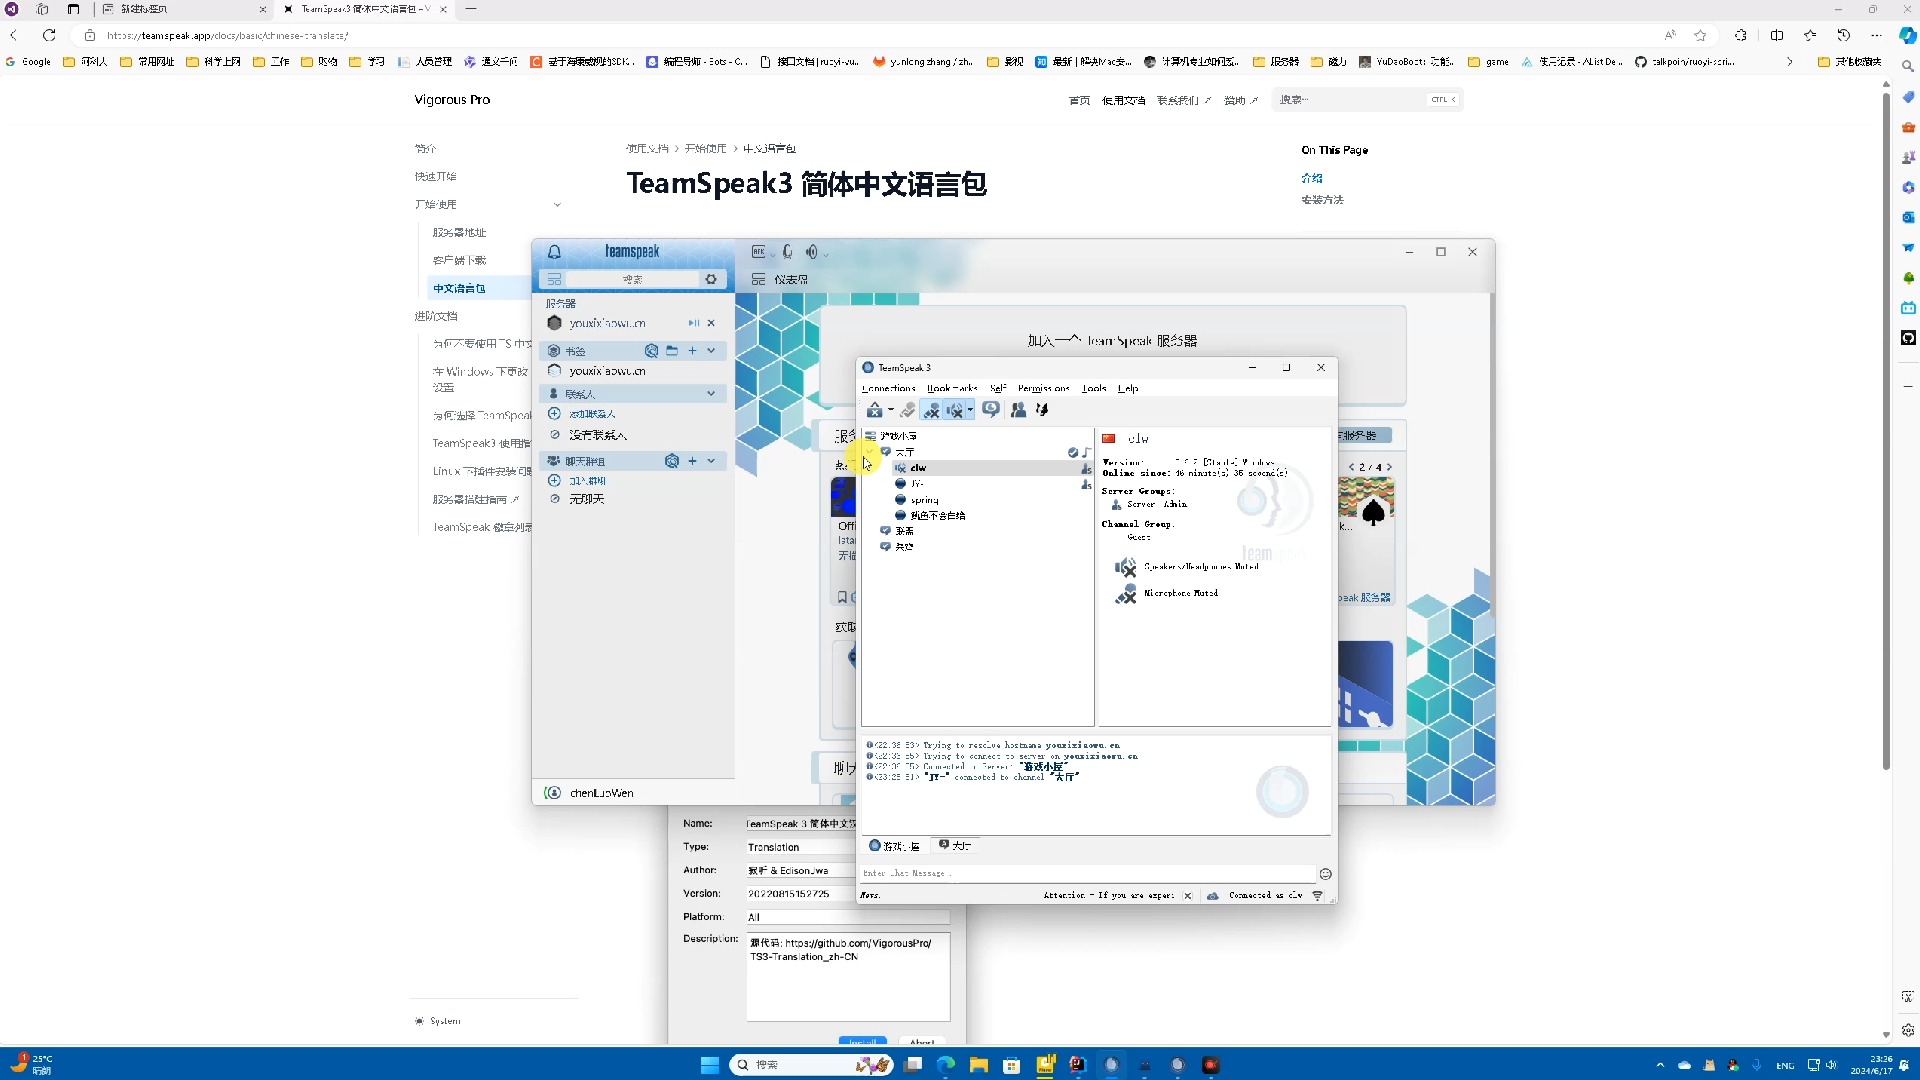Open the Tools menu in TeamSpeak 3
Screen dimensions: 1920x1080
point(1094,388)
